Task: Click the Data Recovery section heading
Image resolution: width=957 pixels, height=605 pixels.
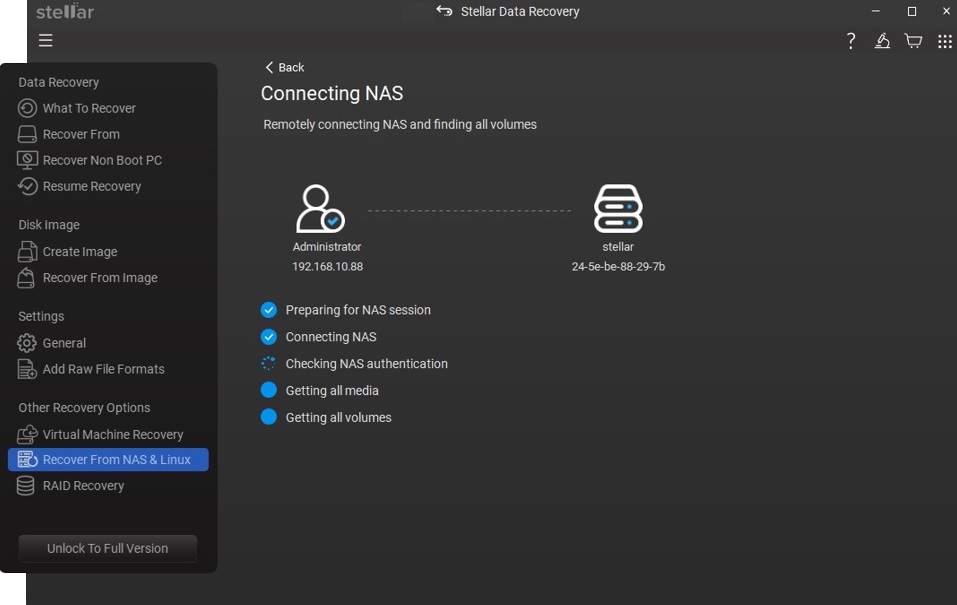Action: (59, 82)
